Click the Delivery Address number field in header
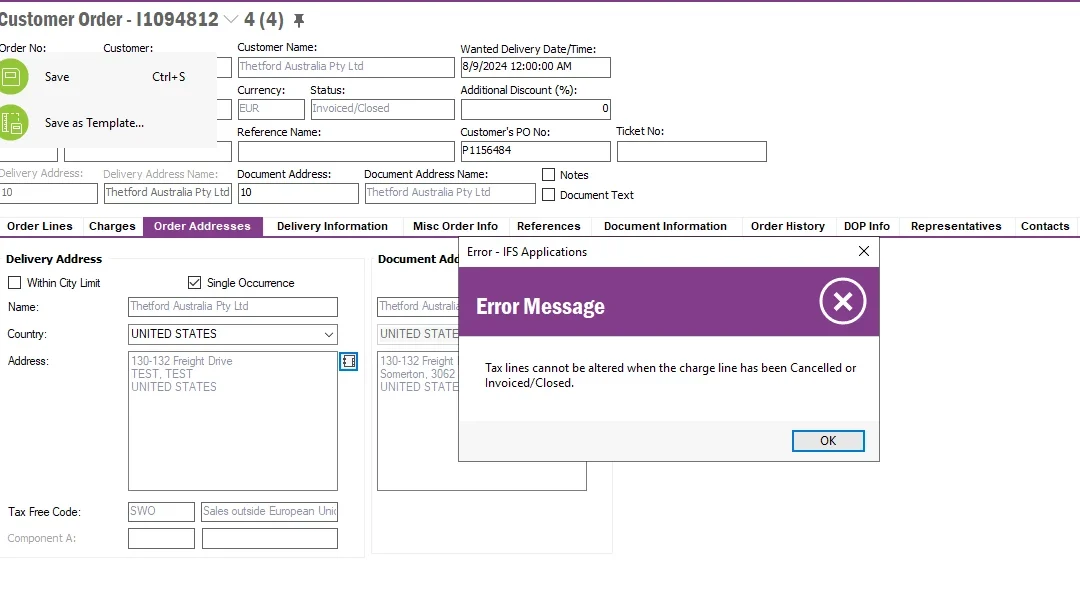This screenshot has width=1080, height=603. pos(48,193)
